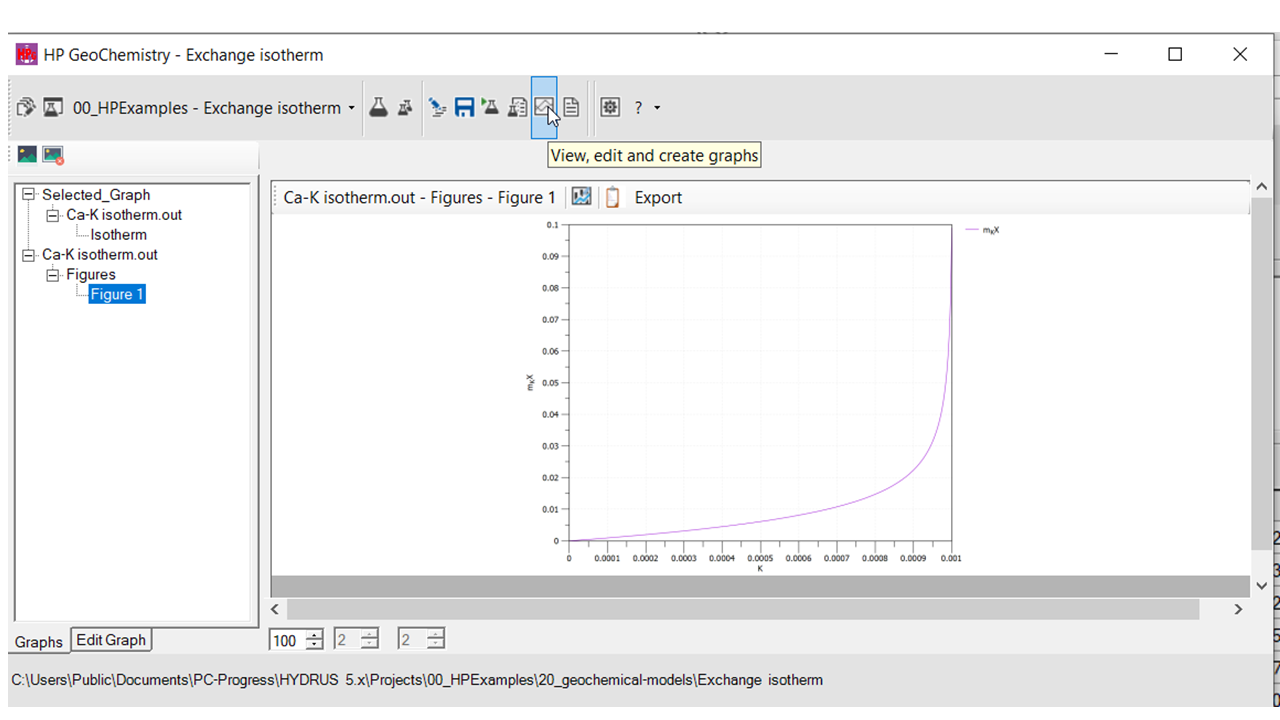1280x720 pixels.
Task: Open the View, edit and create graphs tool
Action: coord(544,107)
